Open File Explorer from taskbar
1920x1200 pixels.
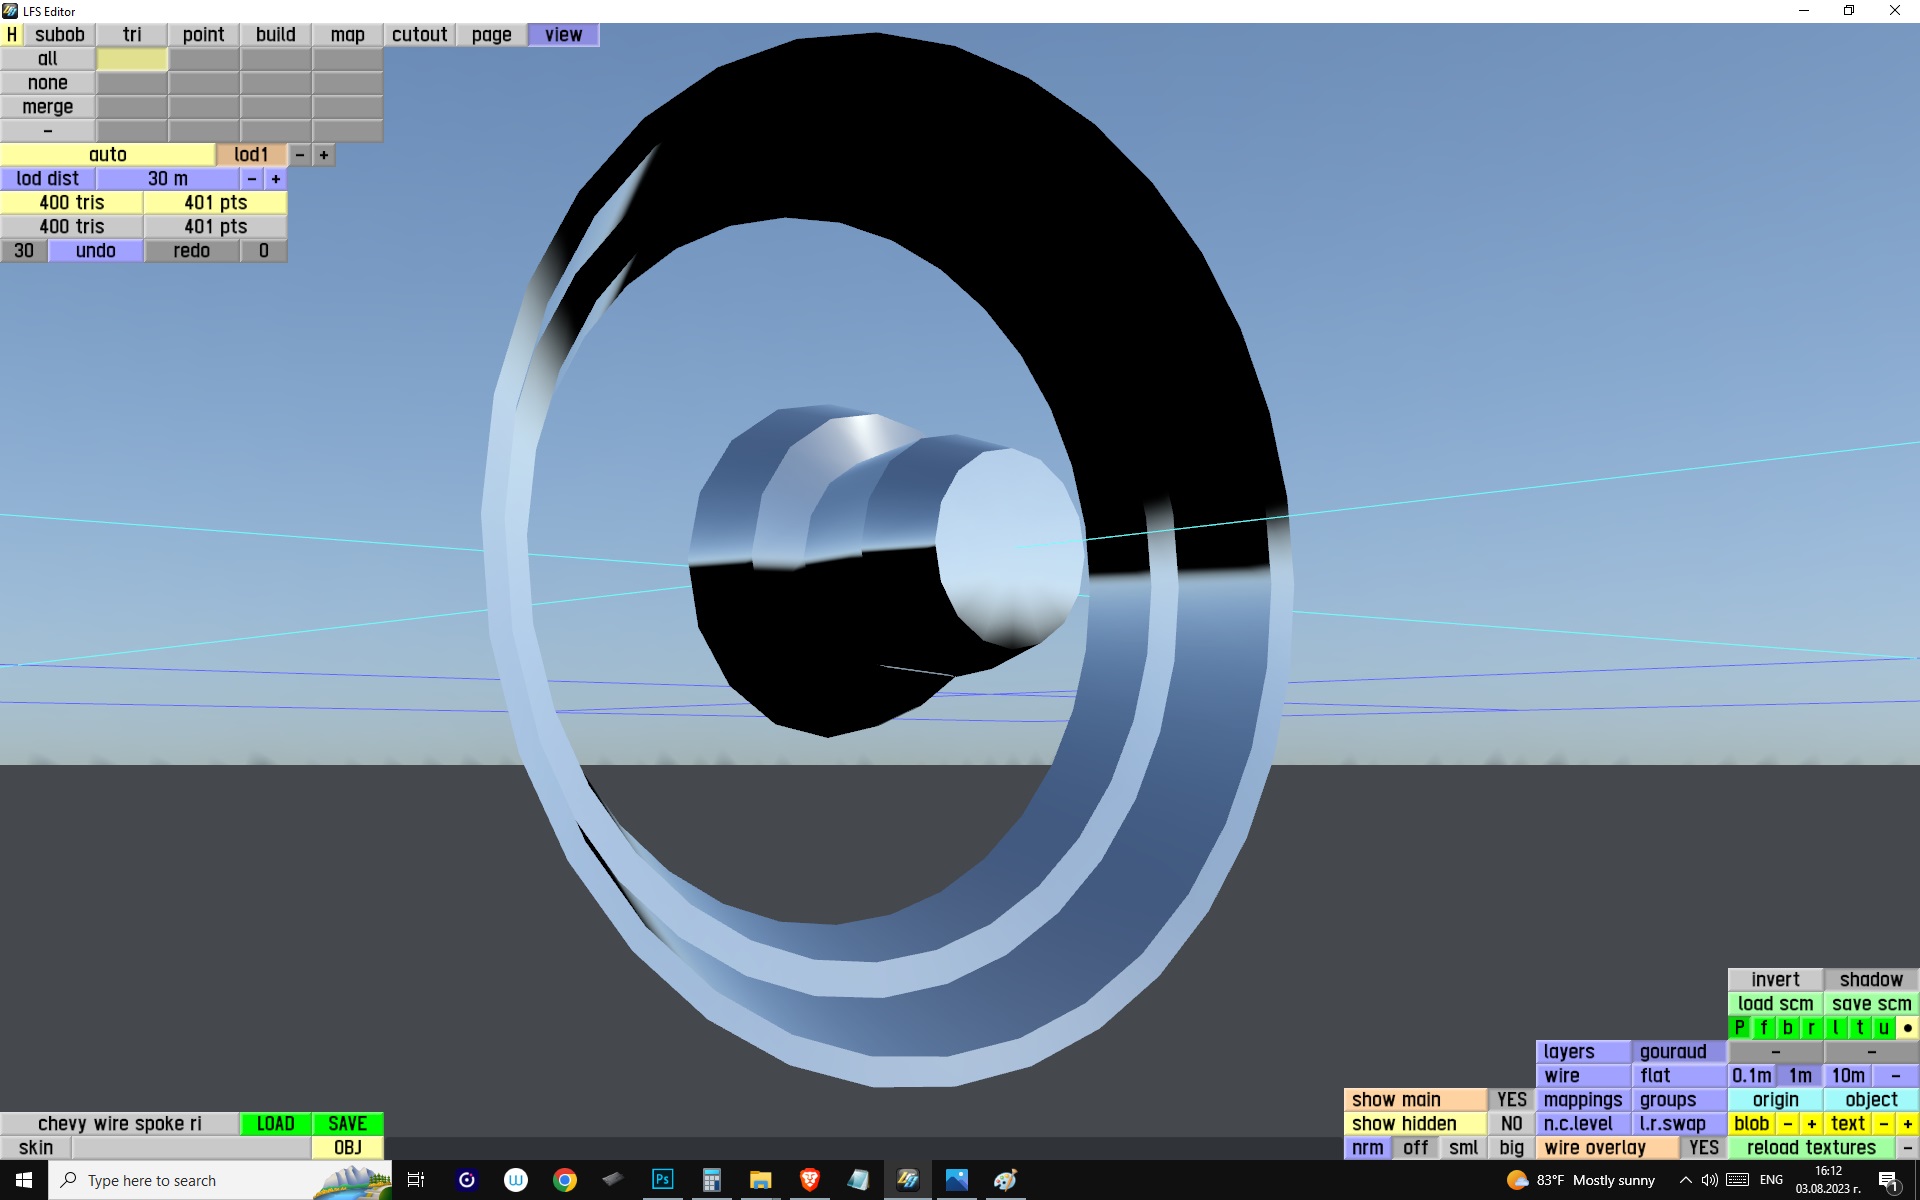(760, 1180)
